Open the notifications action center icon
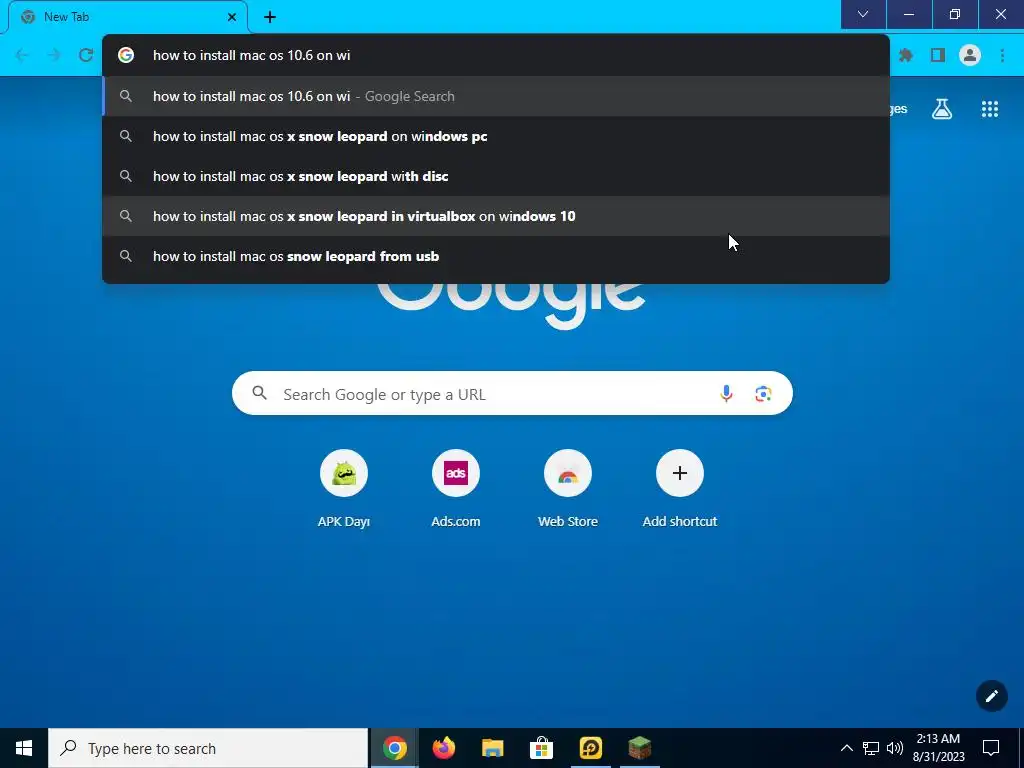 pyautogui.click(x=991, y=748)
